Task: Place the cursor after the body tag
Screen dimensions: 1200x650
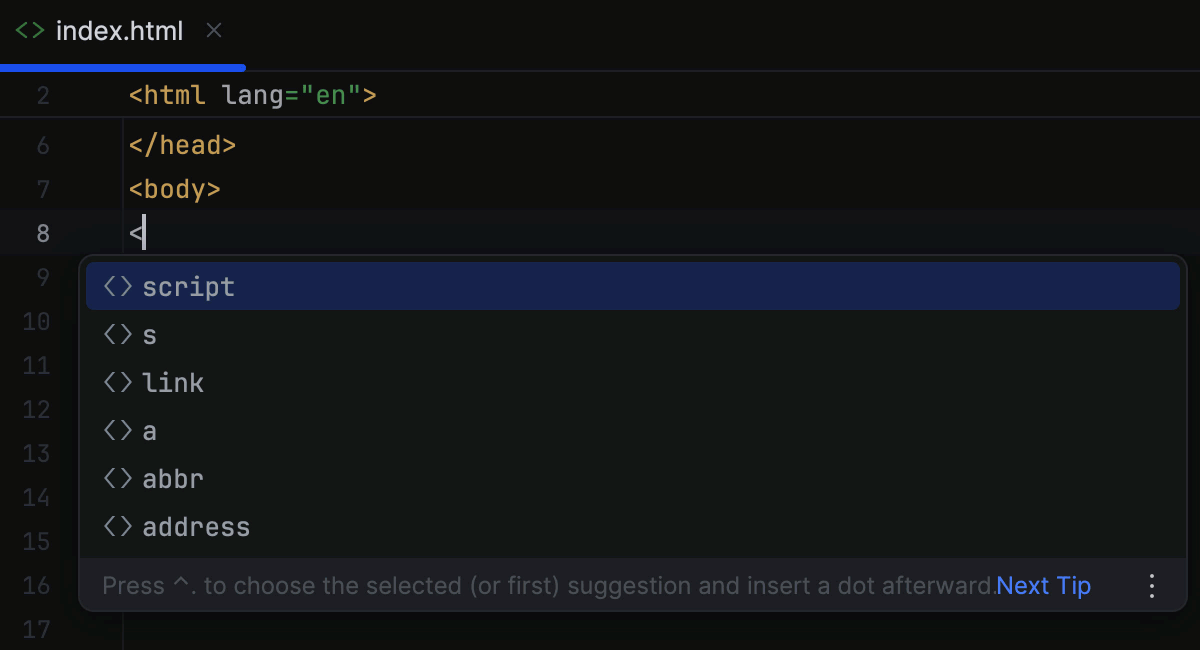Action: click(222, 189)
